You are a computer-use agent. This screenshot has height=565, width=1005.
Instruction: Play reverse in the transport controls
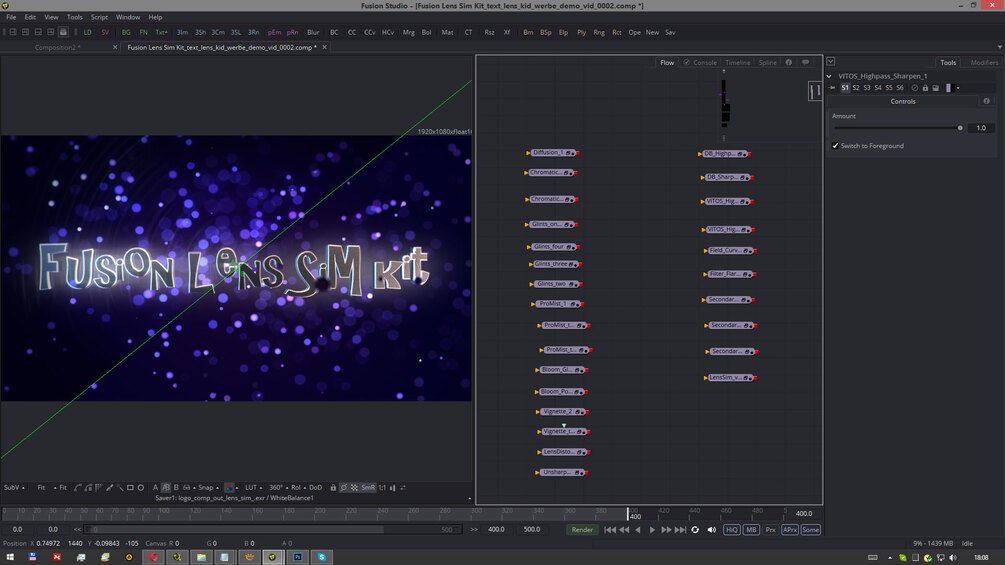[x=638, y=530]
